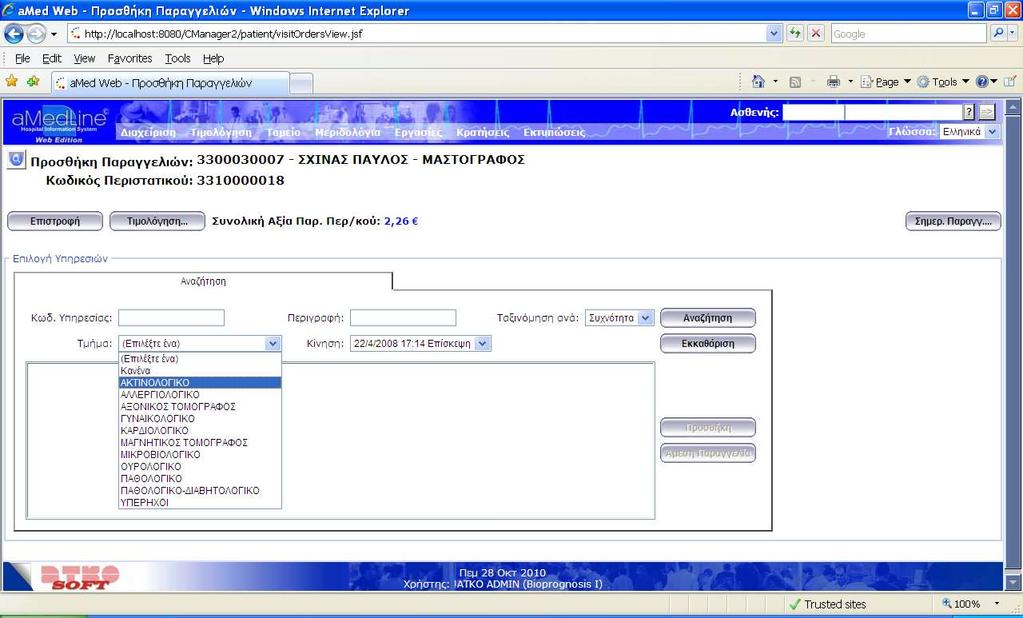Viewport: 1023px width, 618px height.
Task: Select ΑΞΟΝΙΚΟΣ ΤΟΜΟΓΡΑΦΟΣ in department list
Action: tap(200, 407)
